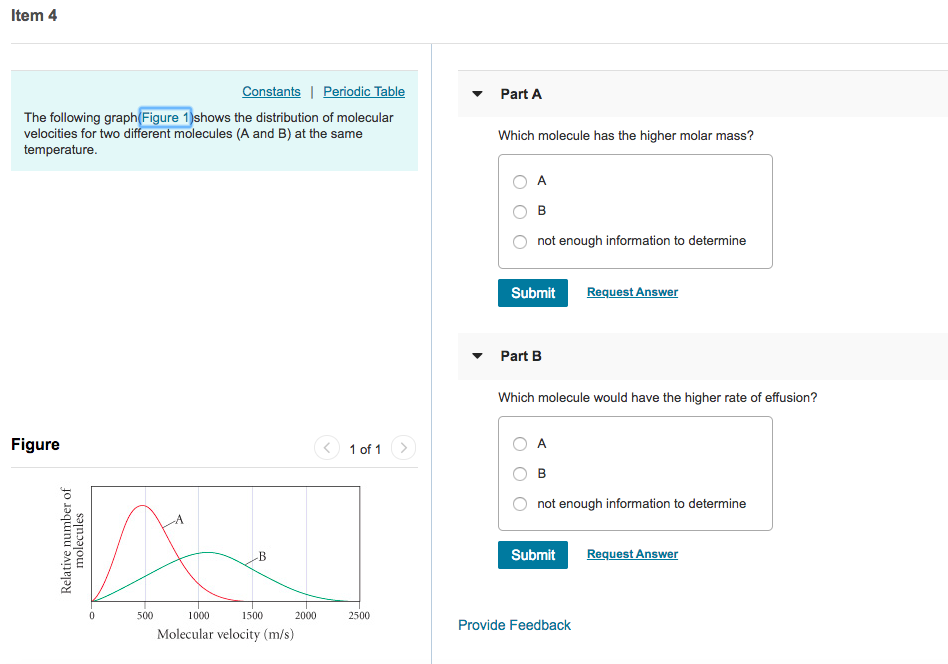The height and width of the screenshot is (664, 948).
Task: Choose 'not enough information' in Part B
Action: 520,503
